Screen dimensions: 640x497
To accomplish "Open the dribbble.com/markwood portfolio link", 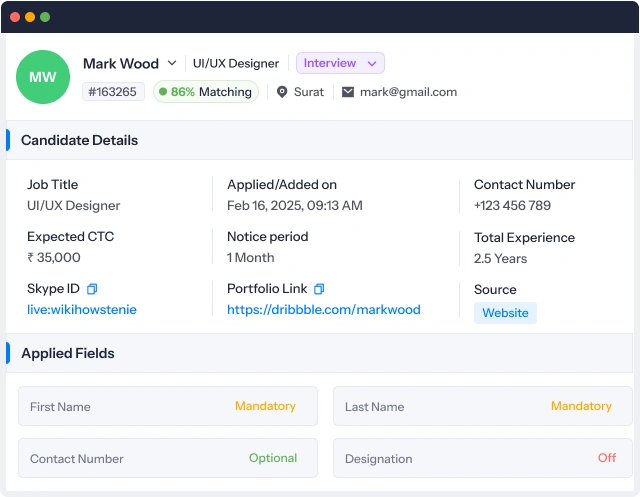I will coord(324,310).
